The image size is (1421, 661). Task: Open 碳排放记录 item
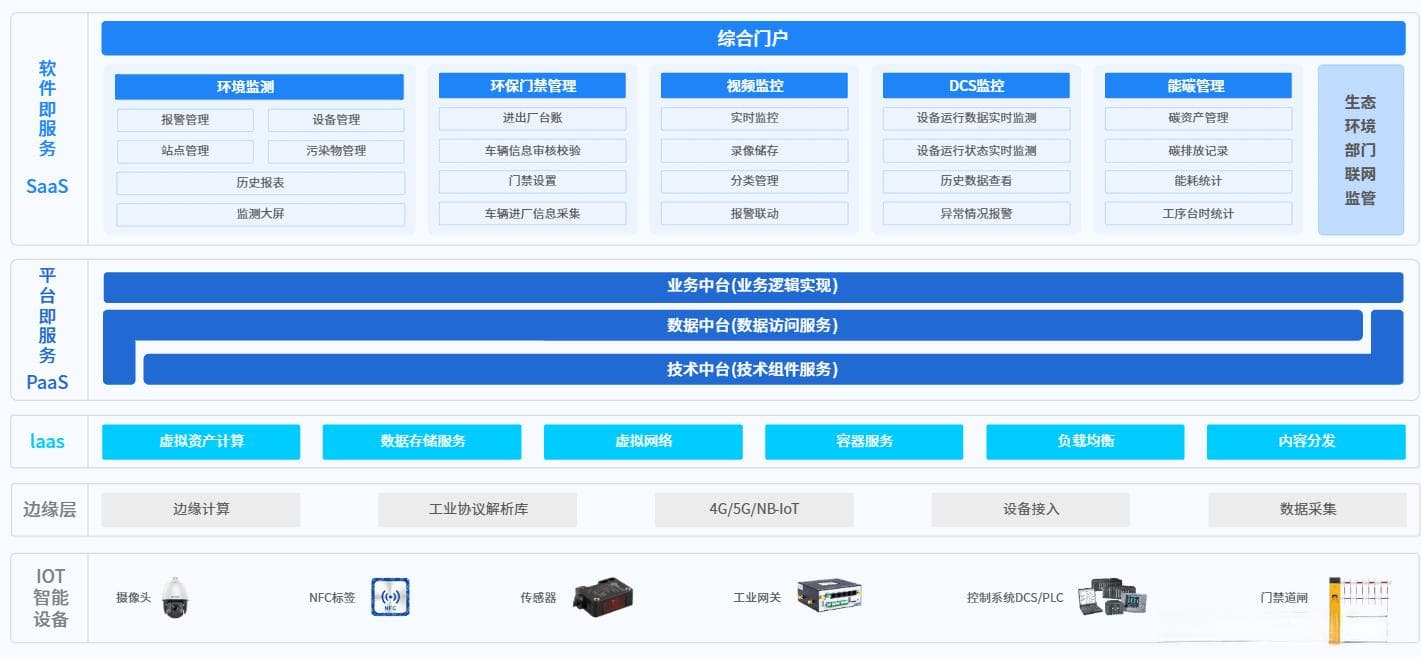tap(1198, 151)
